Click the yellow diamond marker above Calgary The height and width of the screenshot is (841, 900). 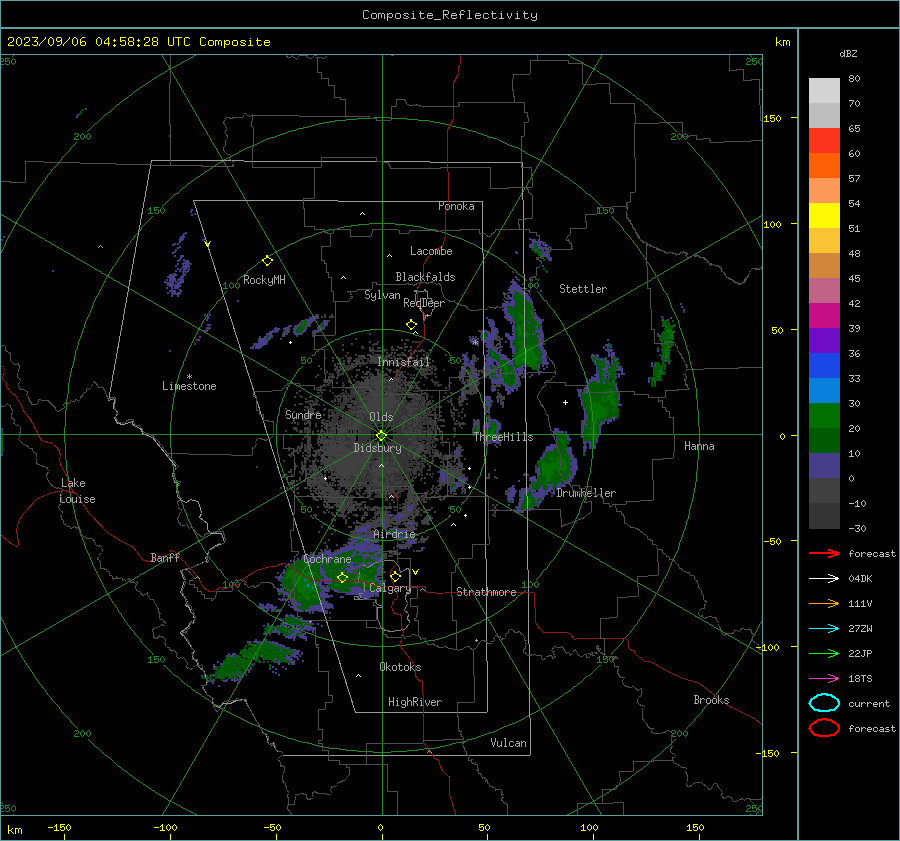pyautogui.click(x=395, y=576)
